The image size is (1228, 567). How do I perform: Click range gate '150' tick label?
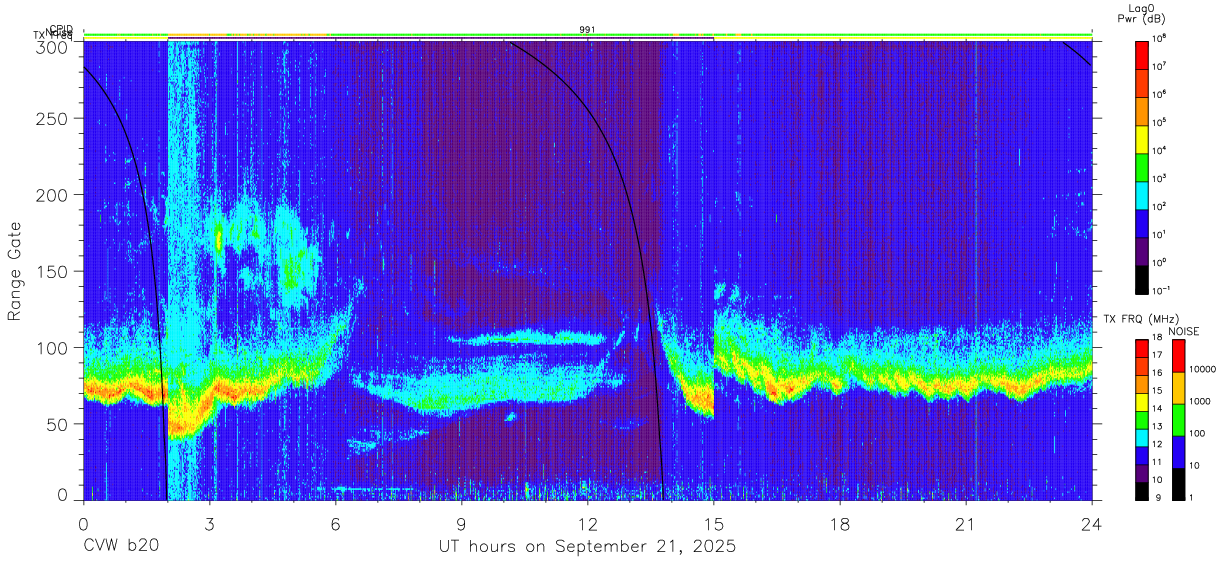pyautogui.click(x=51, y=272)
